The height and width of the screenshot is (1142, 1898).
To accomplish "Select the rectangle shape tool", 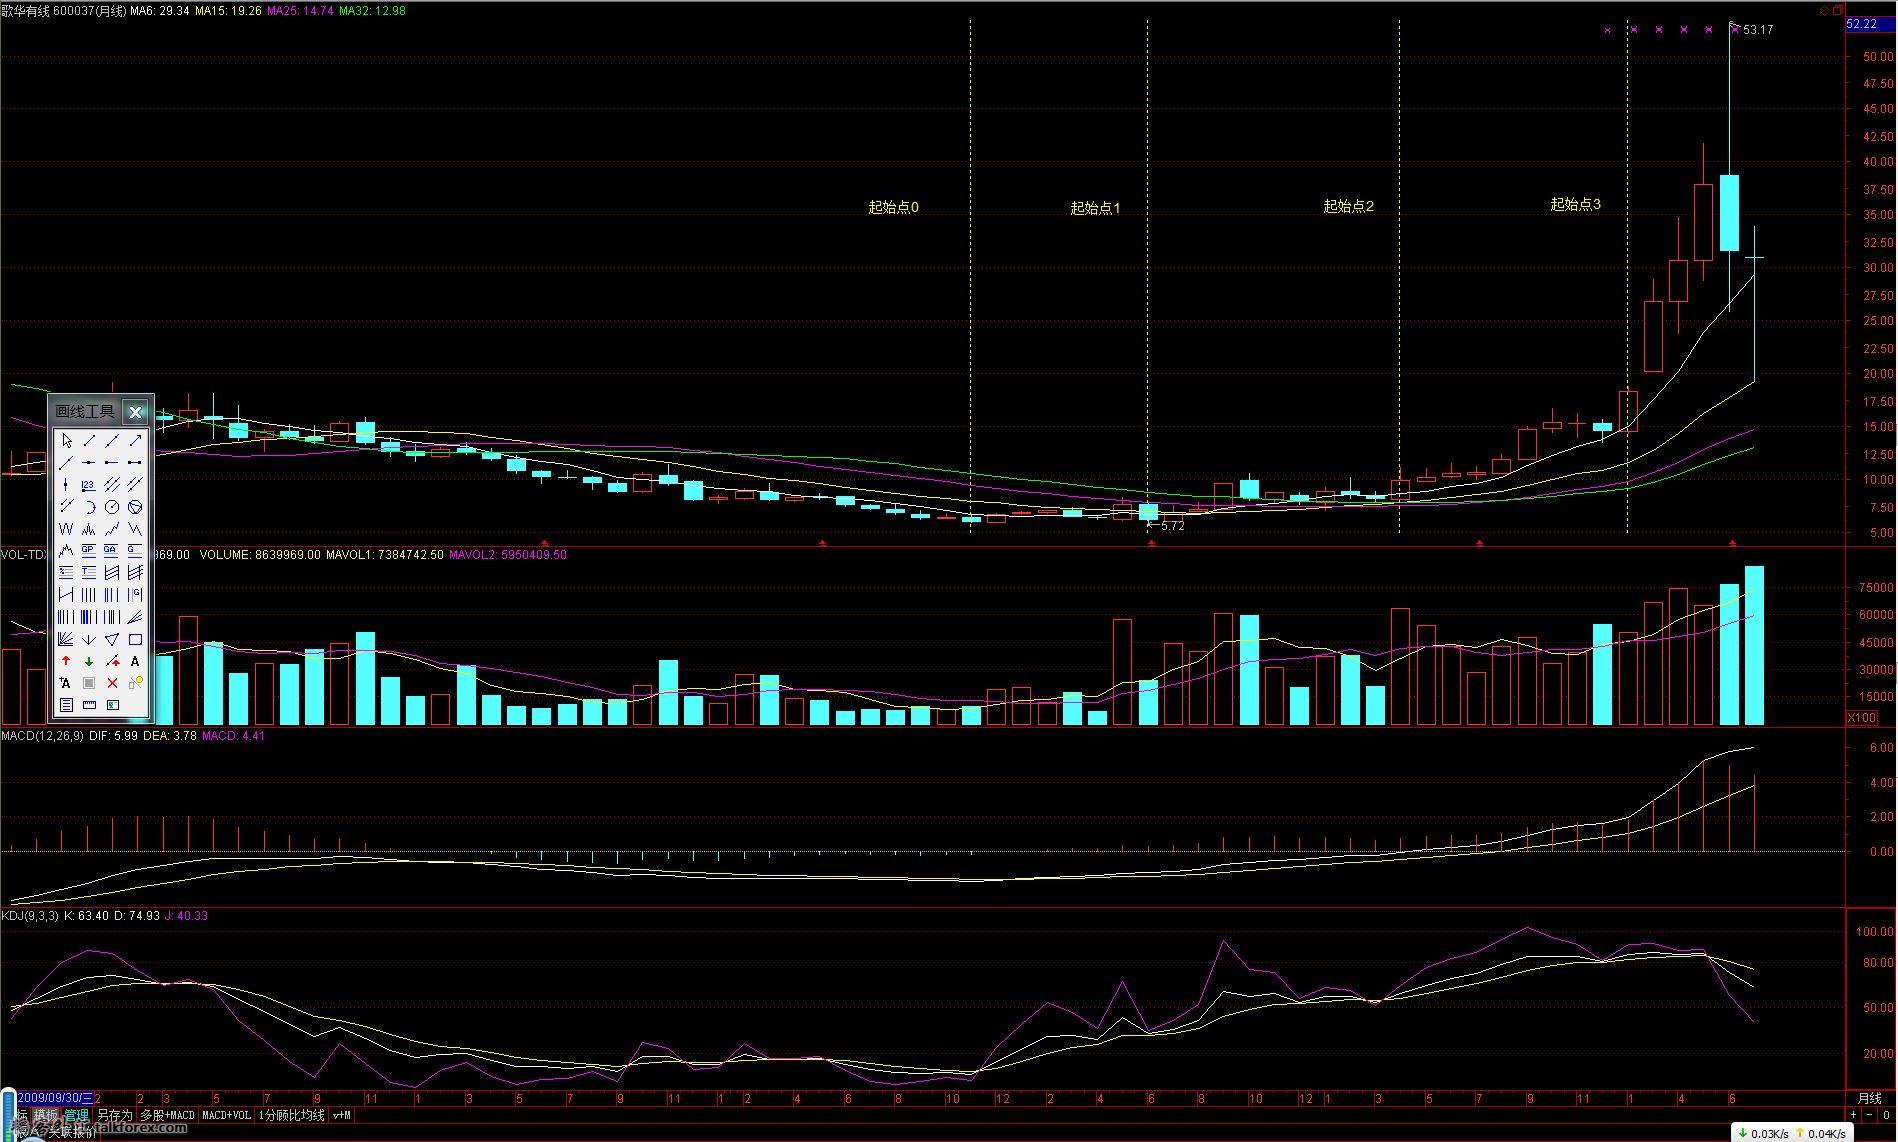I will [x=135, y=639].
